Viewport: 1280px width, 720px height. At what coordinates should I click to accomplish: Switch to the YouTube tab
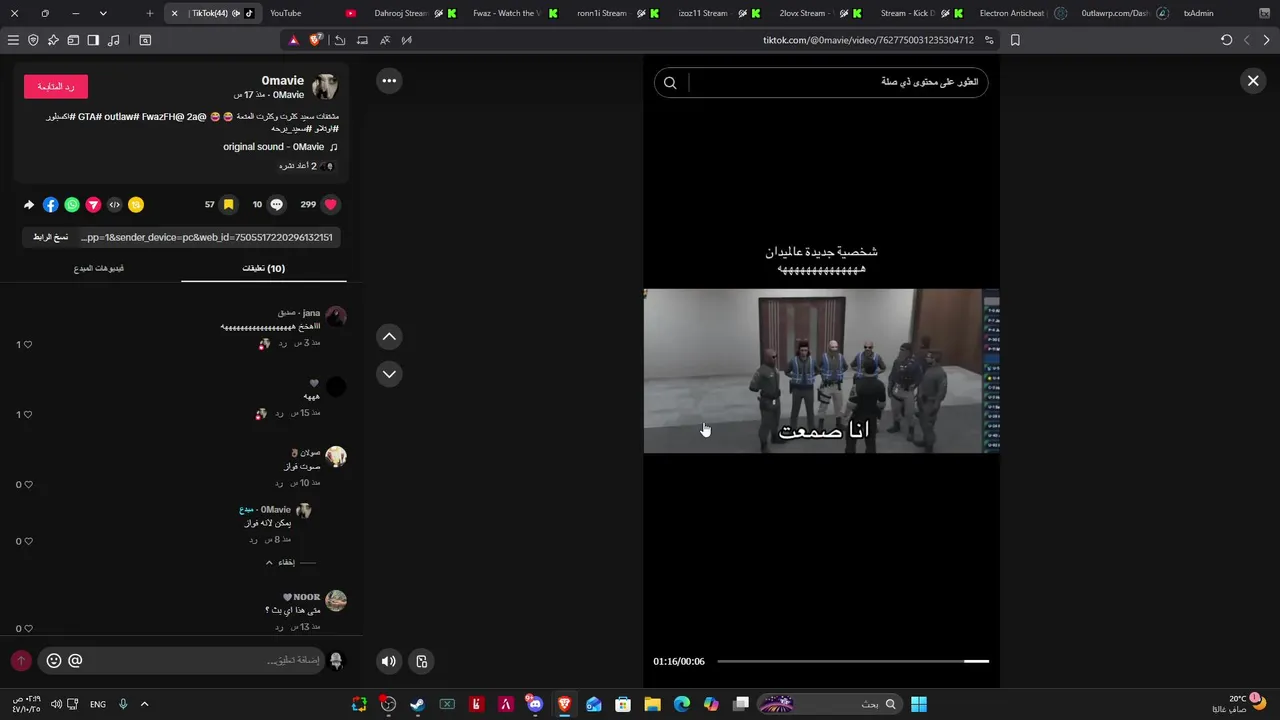pyautogui.click(x=313, y=13)
